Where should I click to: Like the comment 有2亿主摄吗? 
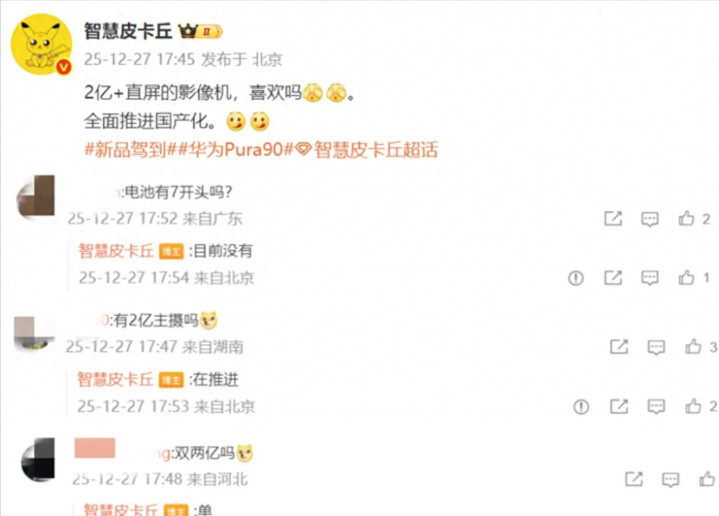tap(693, 347)
